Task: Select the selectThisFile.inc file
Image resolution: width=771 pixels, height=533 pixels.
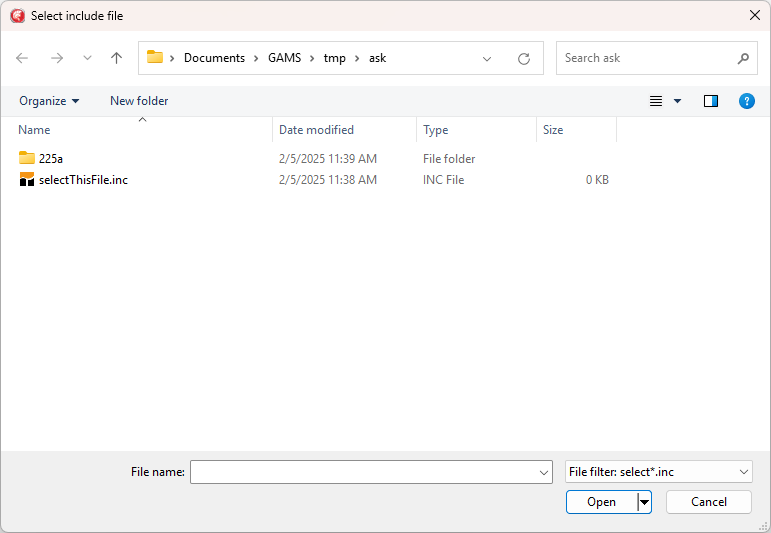Action: click(x=83, y=180)
